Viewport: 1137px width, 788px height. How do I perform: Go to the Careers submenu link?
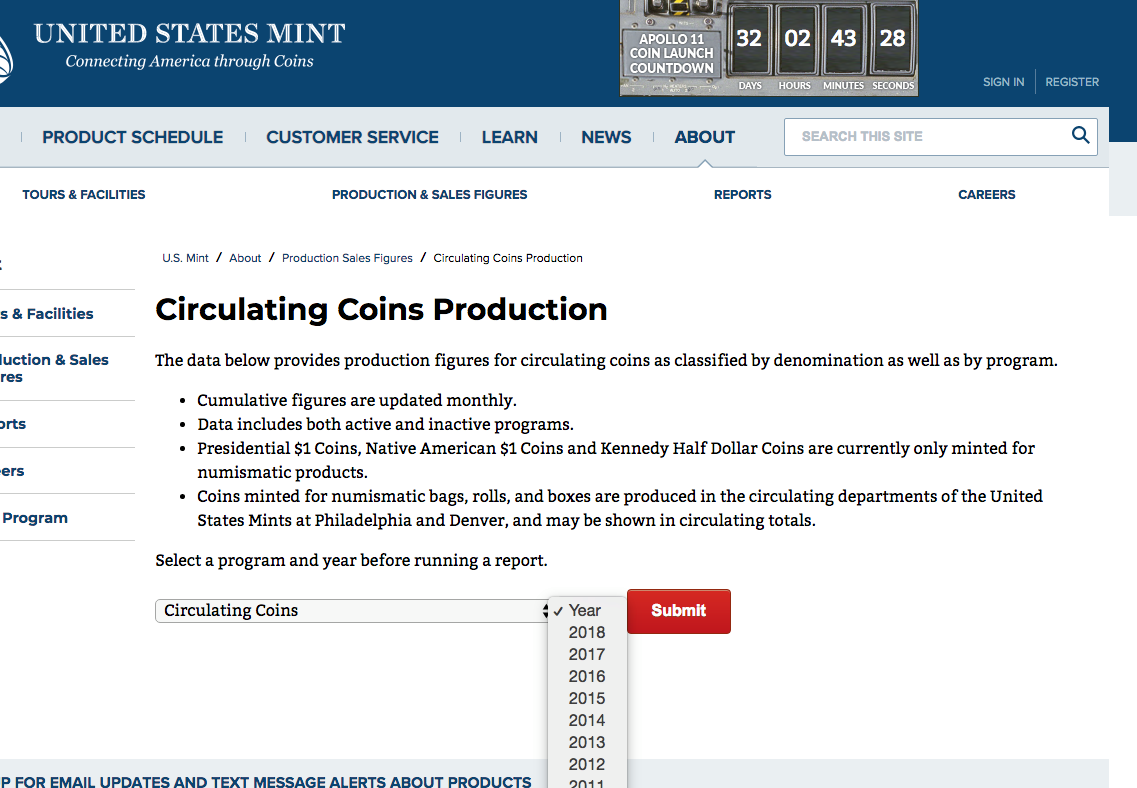pos(986,195)
